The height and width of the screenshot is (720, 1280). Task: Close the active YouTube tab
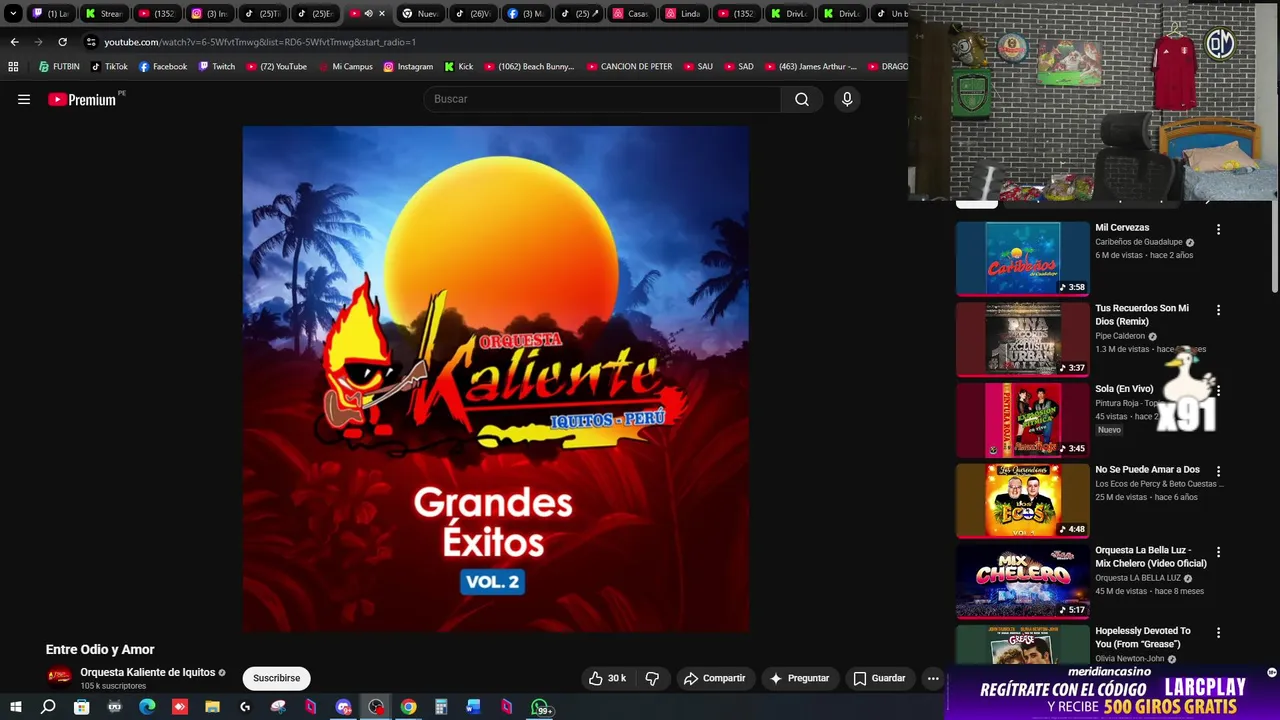click(382, 14)
